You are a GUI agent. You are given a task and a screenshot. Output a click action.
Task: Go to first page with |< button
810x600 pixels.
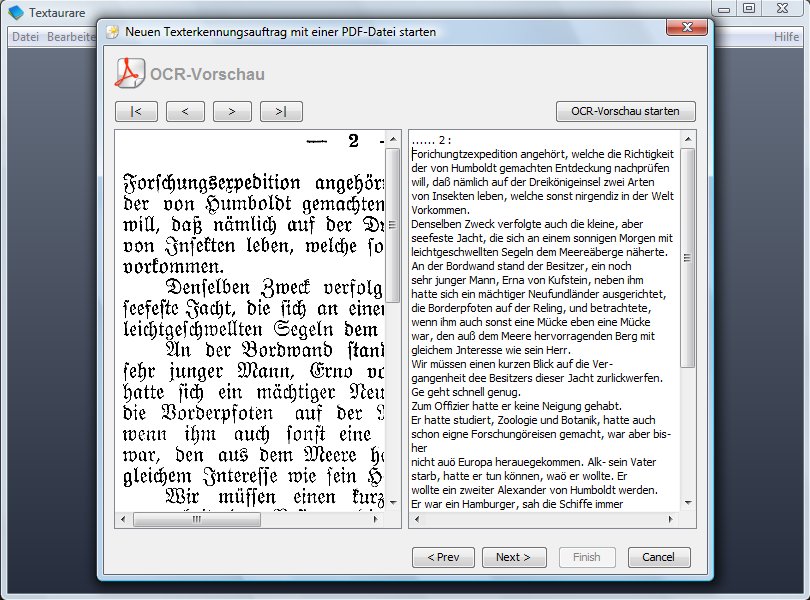pyautogui.click(x=136, y=111)
